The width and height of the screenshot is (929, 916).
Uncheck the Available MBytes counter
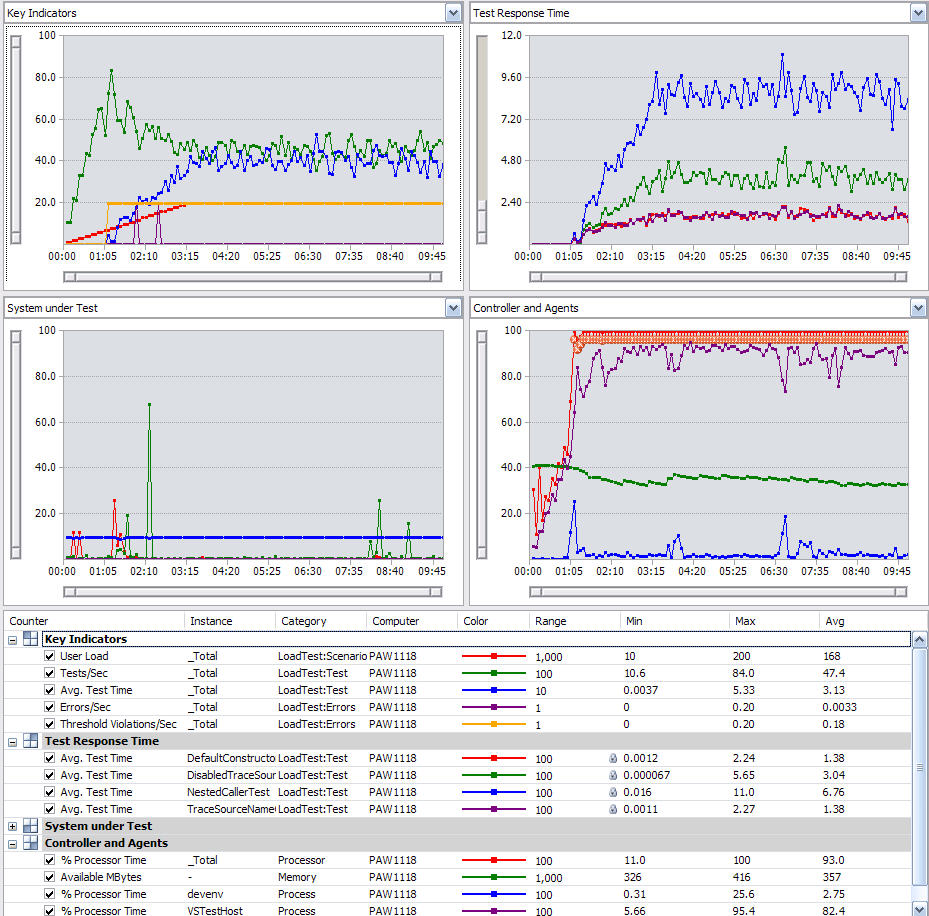tap(50, 877)
